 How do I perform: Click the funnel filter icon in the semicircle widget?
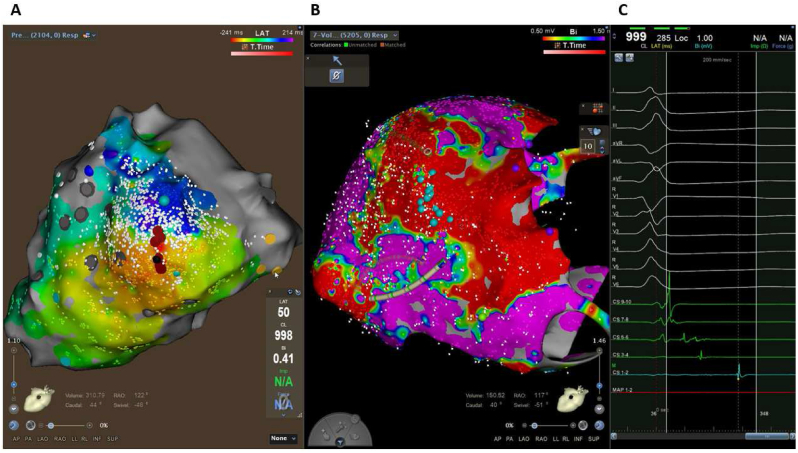[x=340, y=443]
